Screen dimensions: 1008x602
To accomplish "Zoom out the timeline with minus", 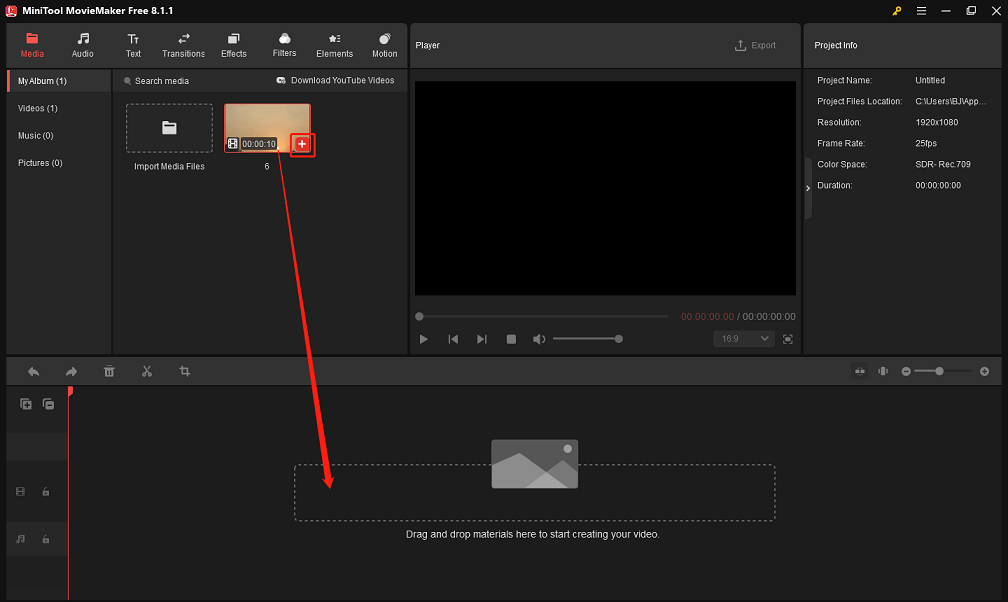I will (906, 371).
